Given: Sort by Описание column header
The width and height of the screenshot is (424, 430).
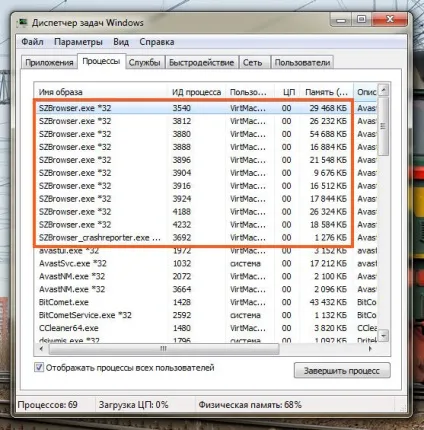Looking at the screenshot, I should [x=365, y=92].
